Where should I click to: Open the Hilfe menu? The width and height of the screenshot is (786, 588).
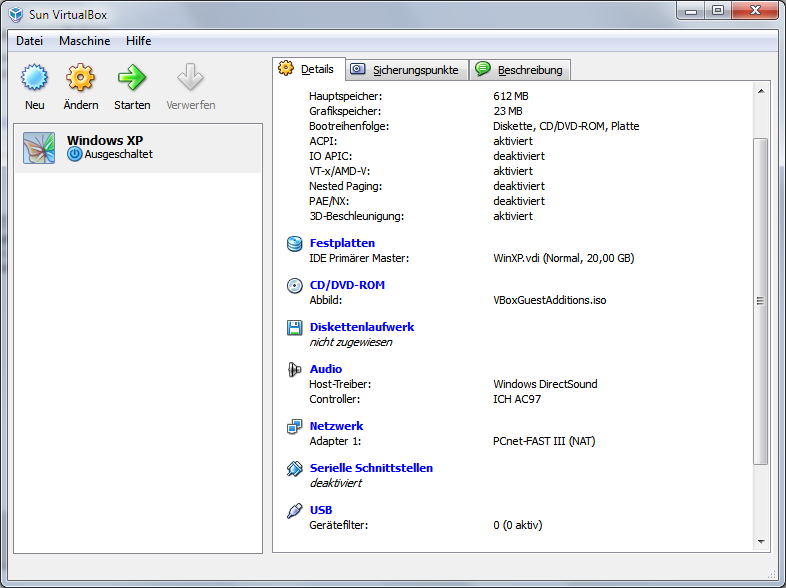pyautogui.click(x=138, y=41)
